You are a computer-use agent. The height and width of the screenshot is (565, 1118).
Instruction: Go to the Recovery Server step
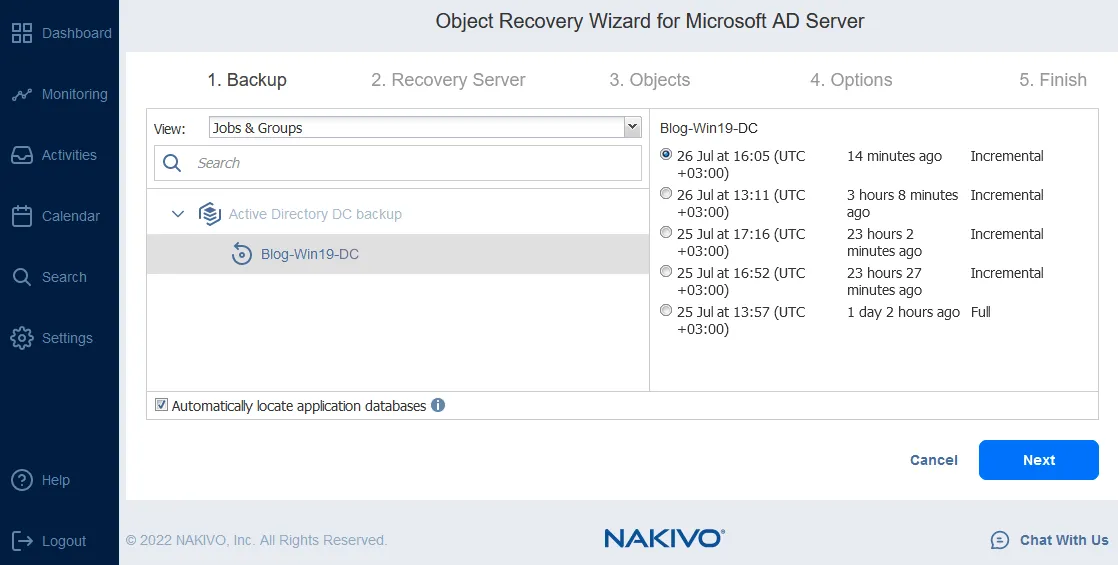[x=448, y=80]
